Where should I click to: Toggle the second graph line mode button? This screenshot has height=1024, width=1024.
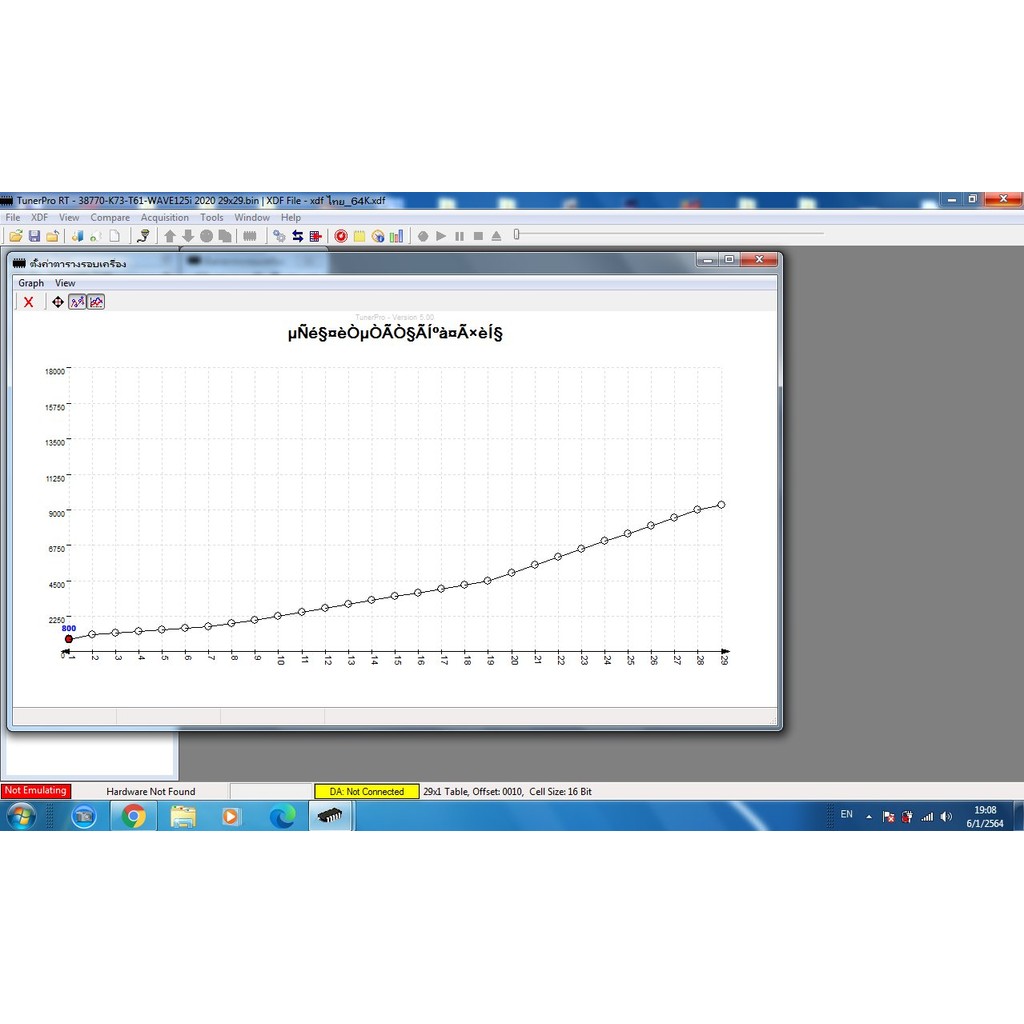(96, 302)
